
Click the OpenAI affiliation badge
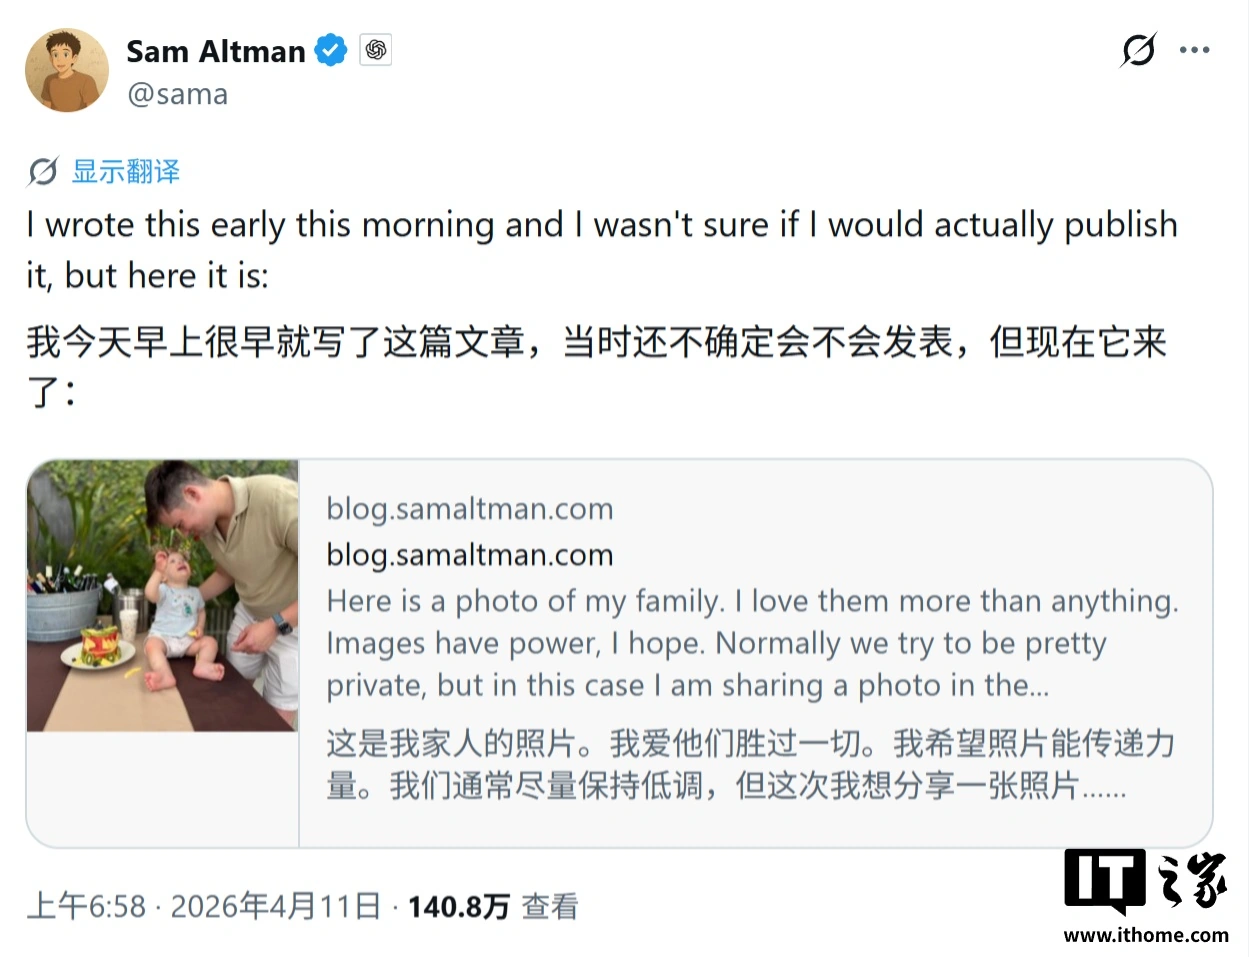[x=376, y=50]
